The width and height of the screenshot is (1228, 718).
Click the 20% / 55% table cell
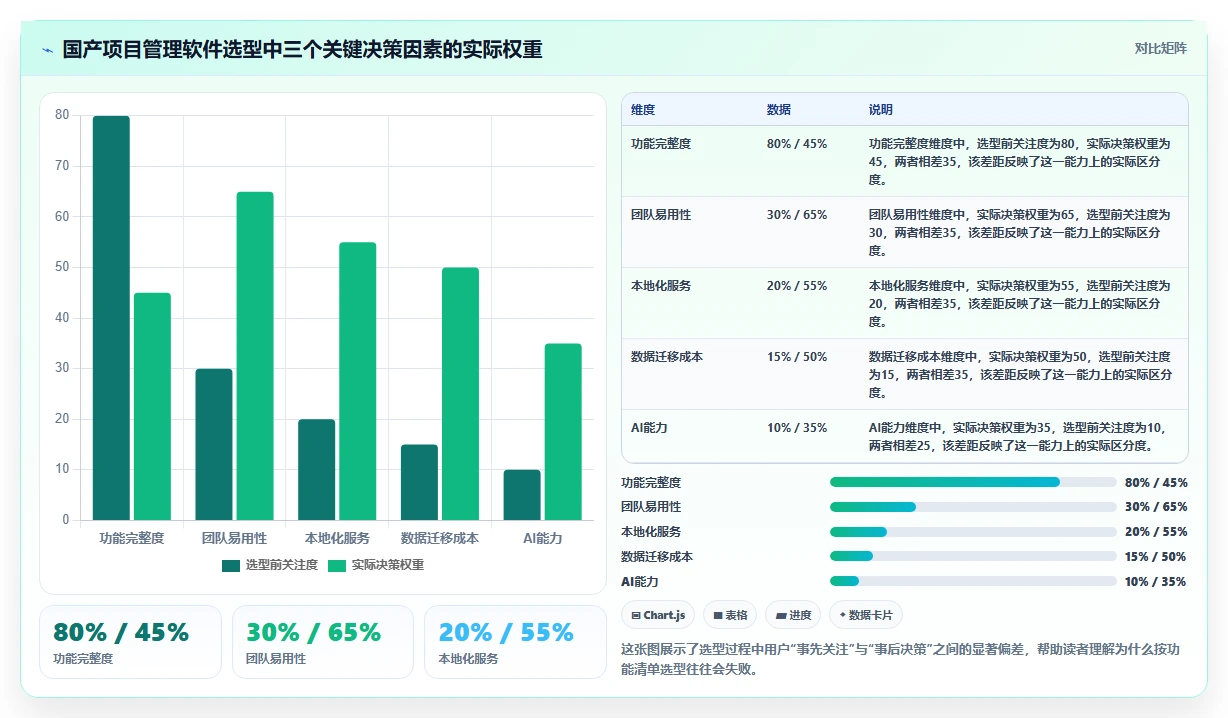(x=797, y=286)
